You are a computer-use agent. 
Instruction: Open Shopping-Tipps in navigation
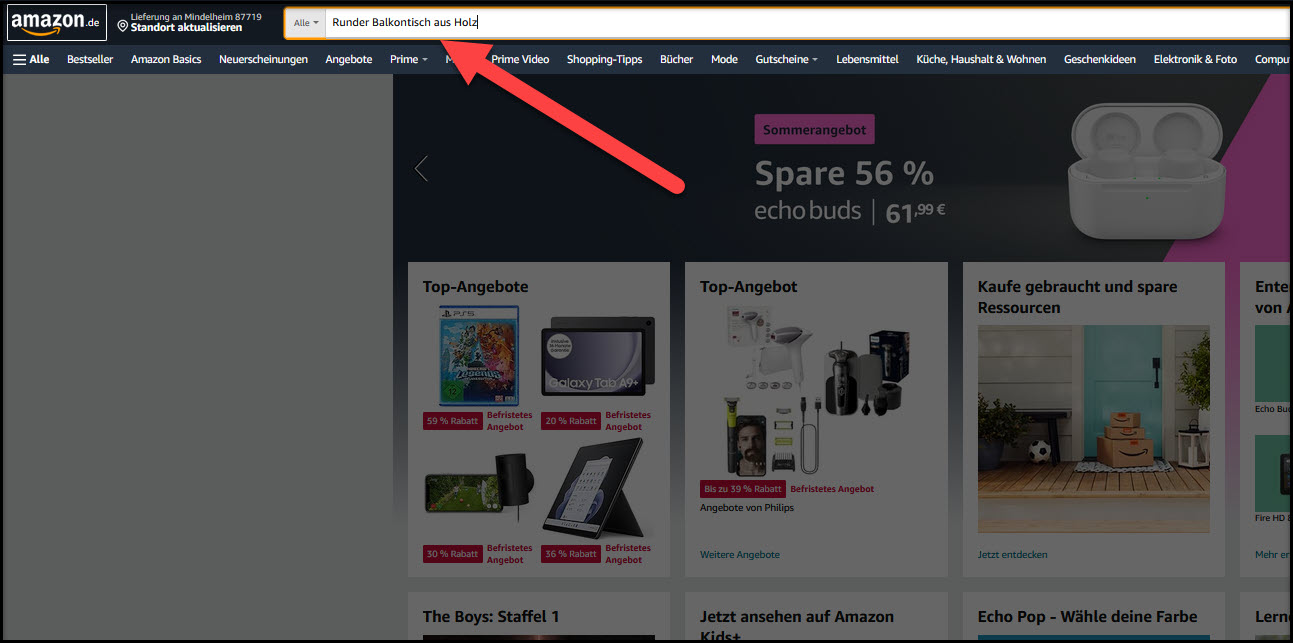[604, 59]
